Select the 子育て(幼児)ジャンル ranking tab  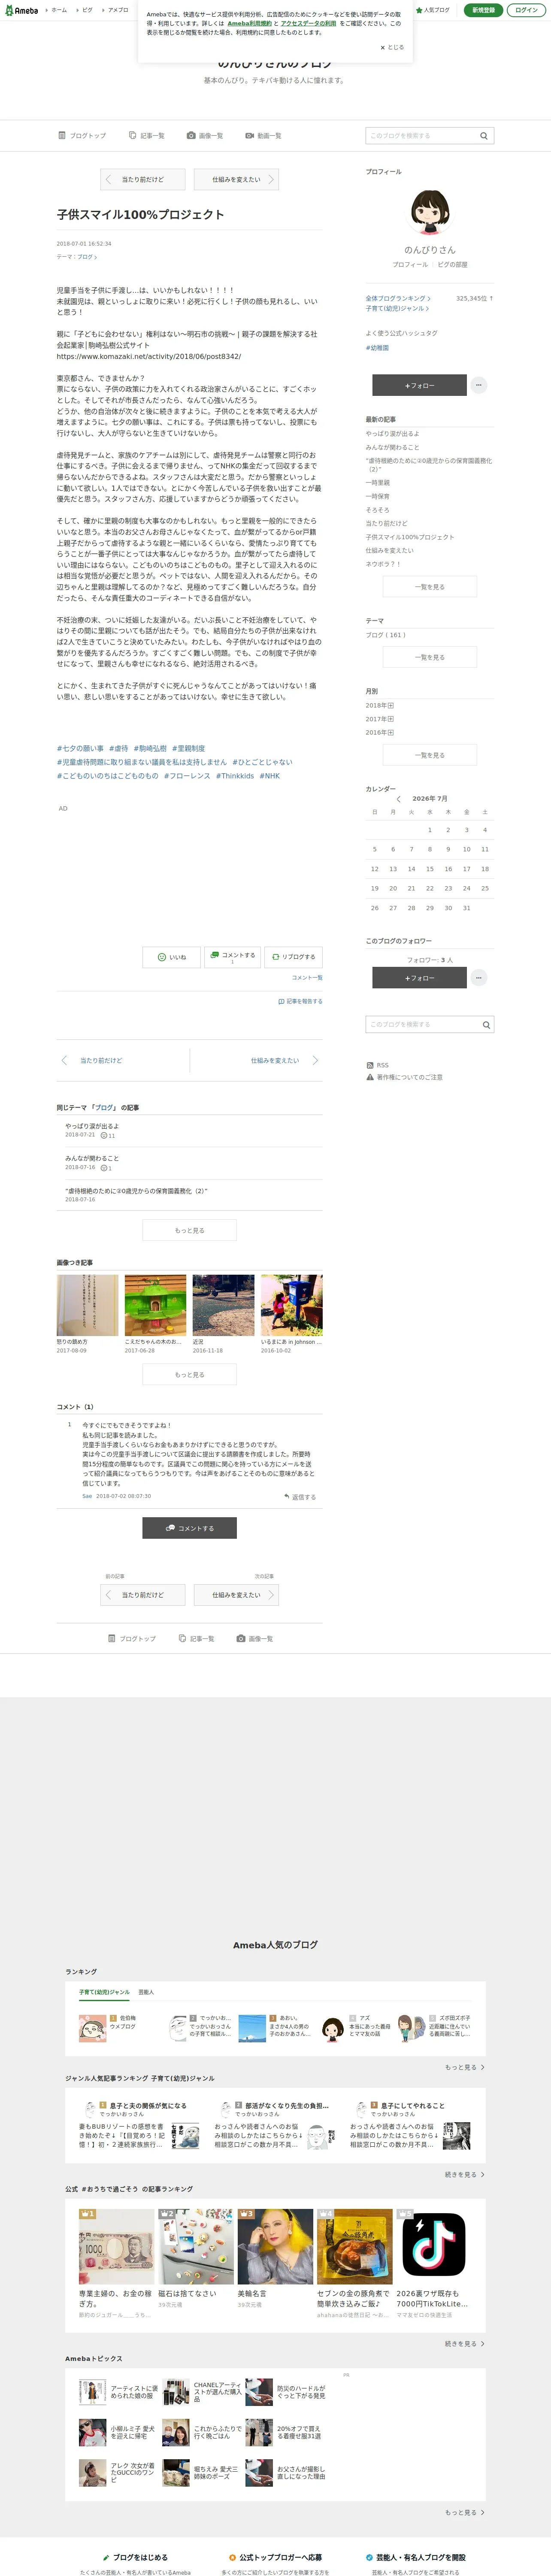(104, 1992)
